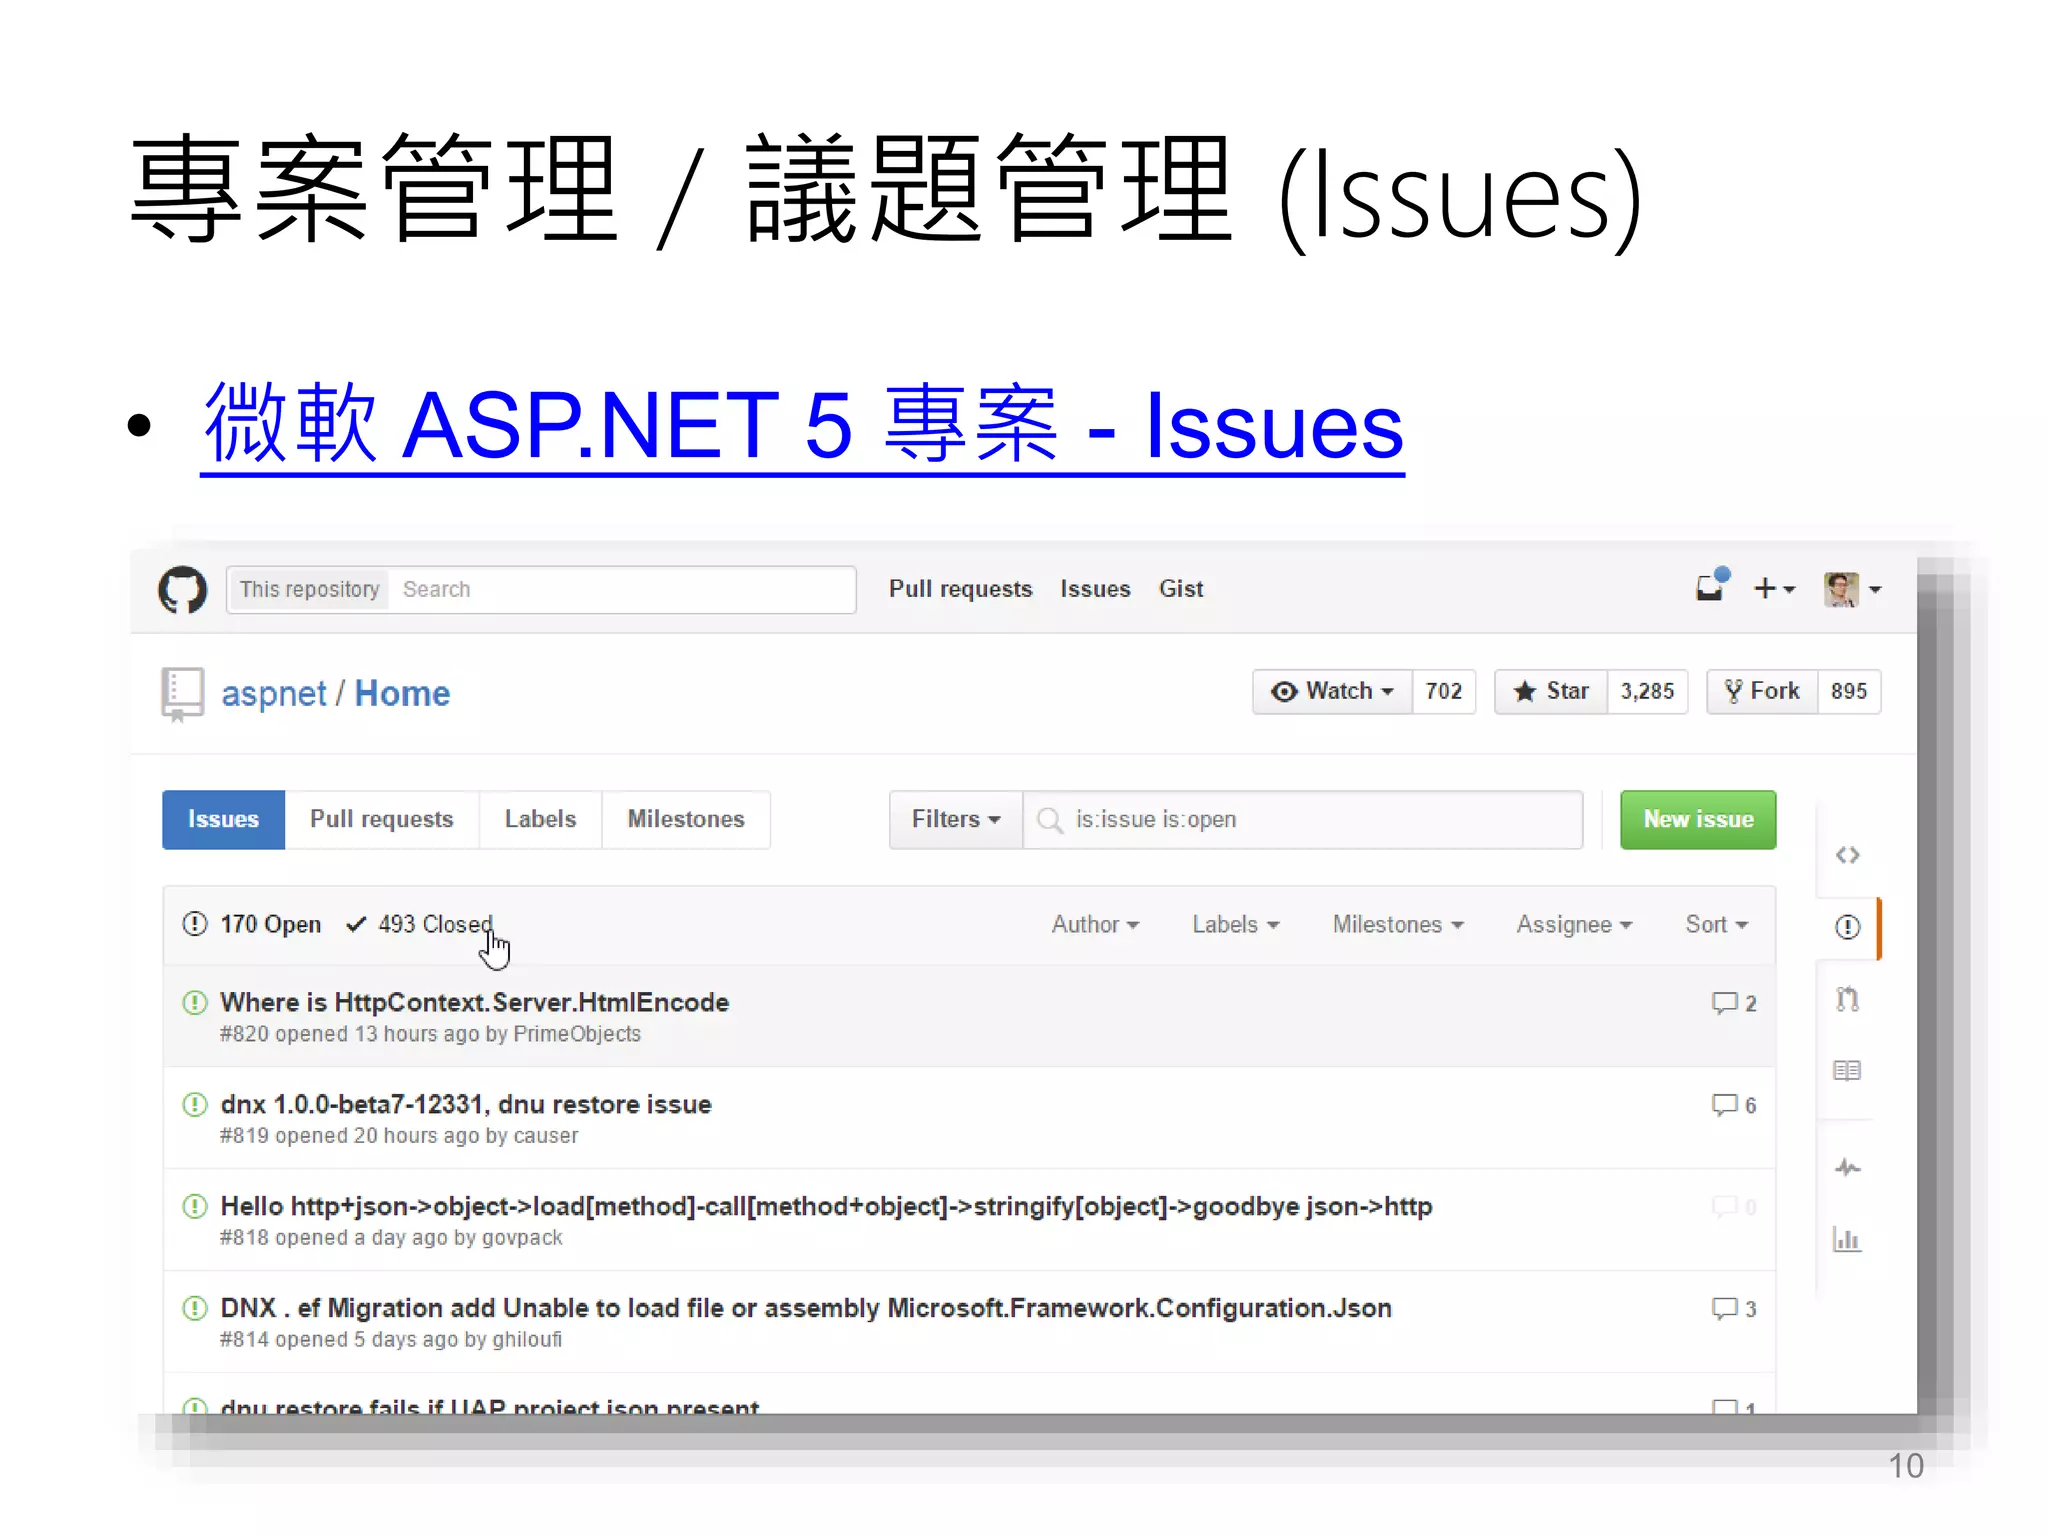2048x1536 pixels.
Task: Open author govpack
Action: tap(522, 1238)
